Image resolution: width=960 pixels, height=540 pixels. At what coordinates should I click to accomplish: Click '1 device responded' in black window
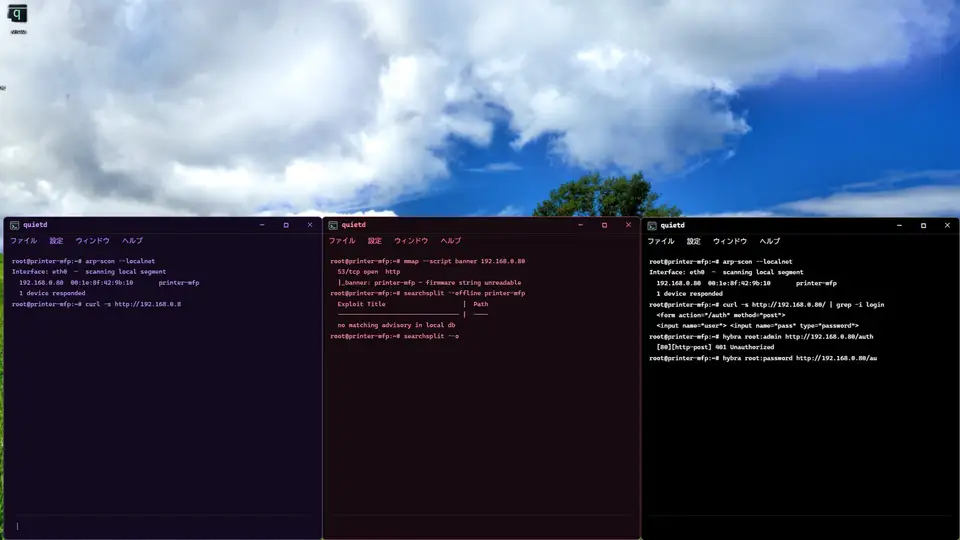[689, 294]
